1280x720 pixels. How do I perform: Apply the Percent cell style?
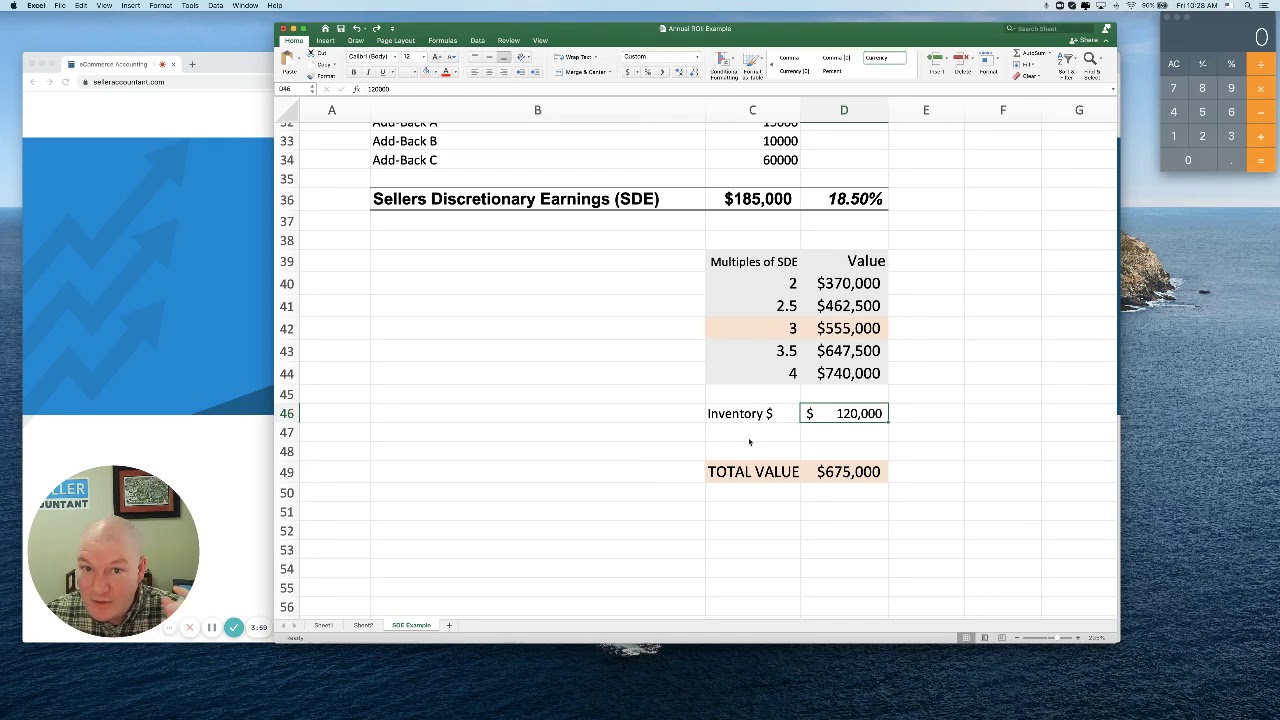coord(832,71)
